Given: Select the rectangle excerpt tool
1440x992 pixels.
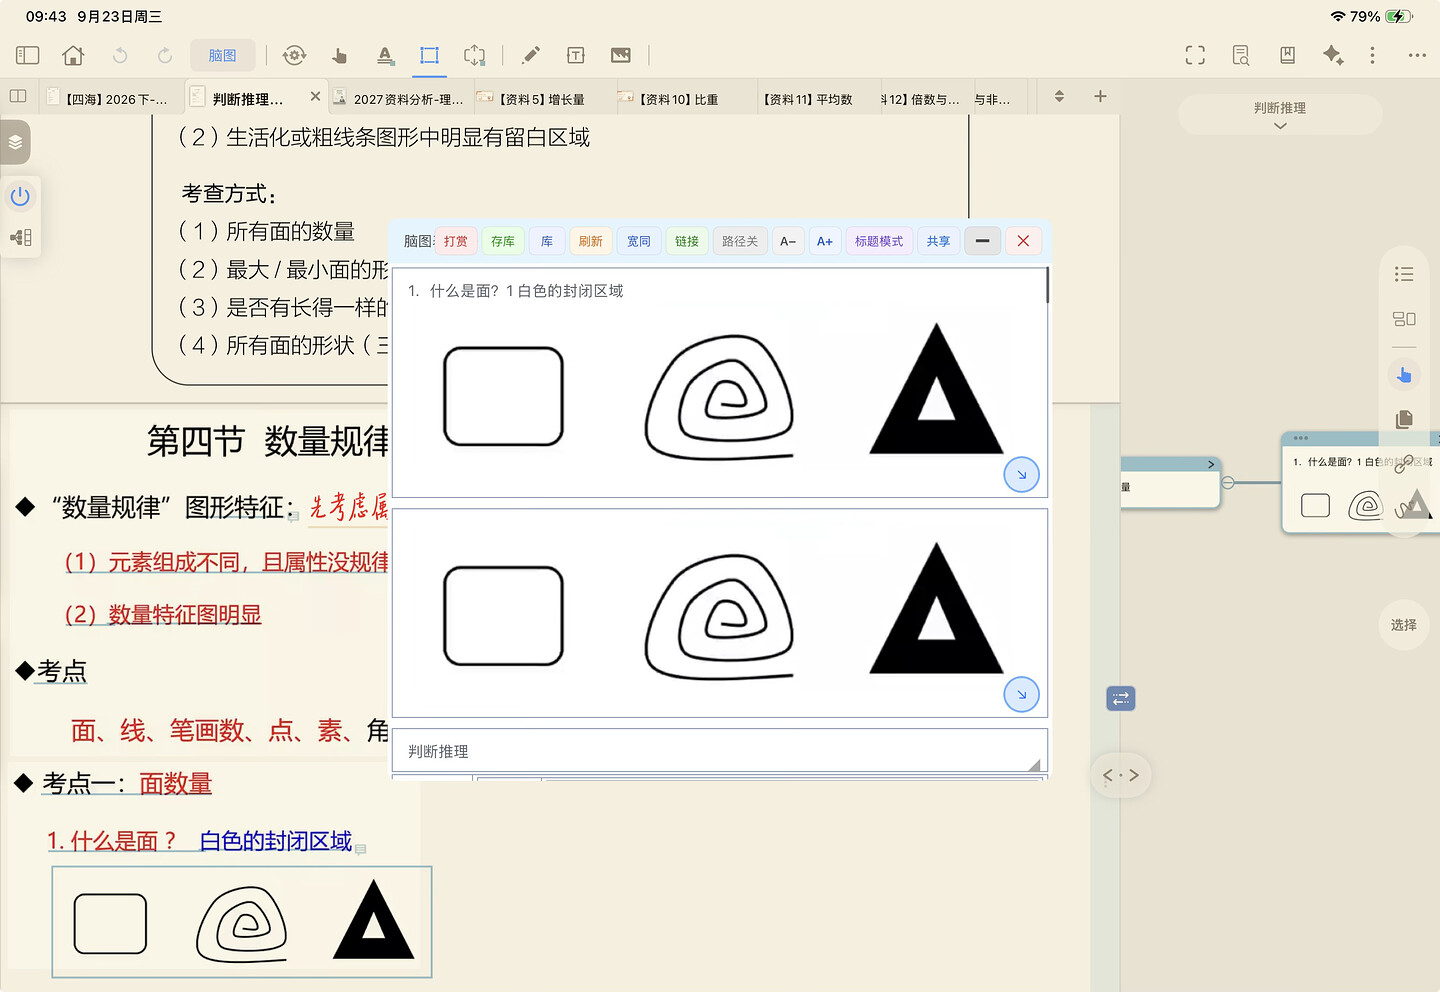Looking at the screenshot, I should (x=429, y=55).
